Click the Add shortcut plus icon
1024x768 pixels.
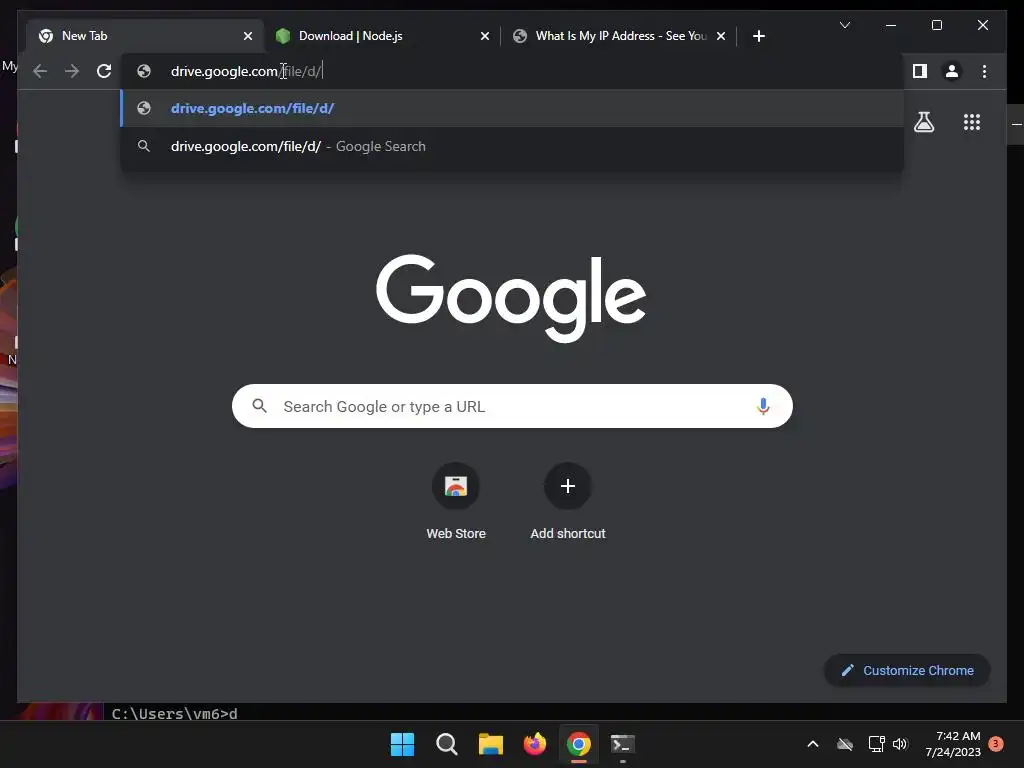pyautogui.click(x=568, y=486)
